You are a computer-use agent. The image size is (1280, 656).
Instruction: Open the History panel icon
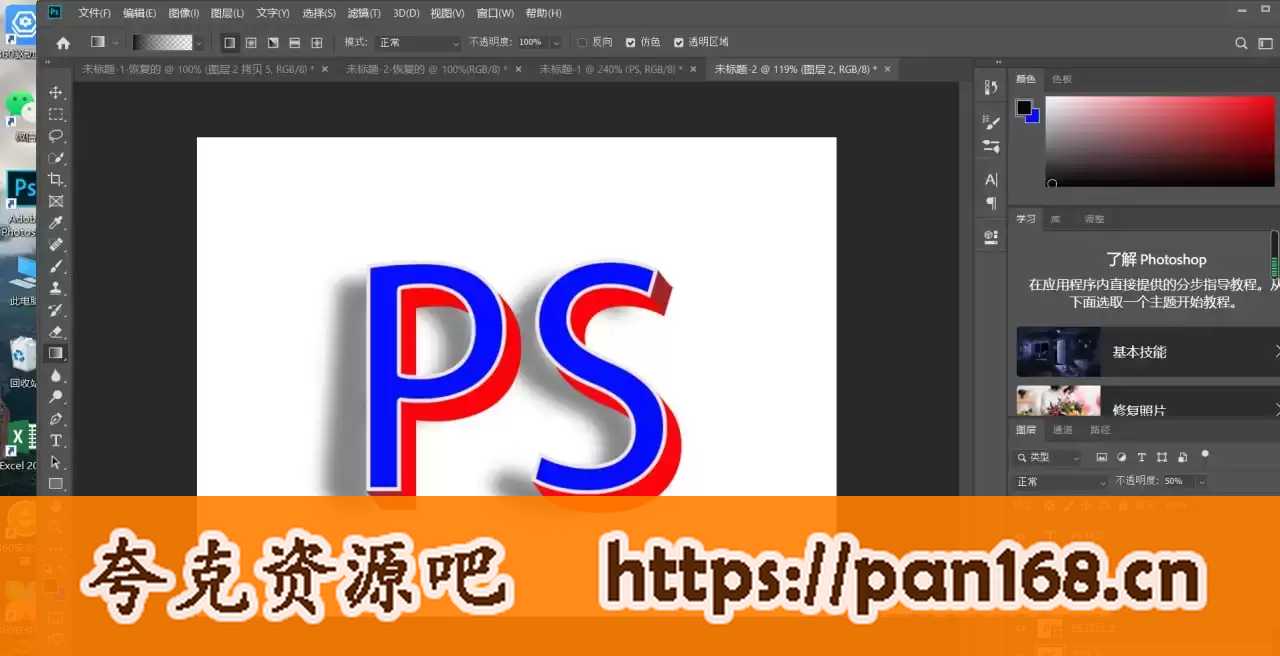coord(991,88)
